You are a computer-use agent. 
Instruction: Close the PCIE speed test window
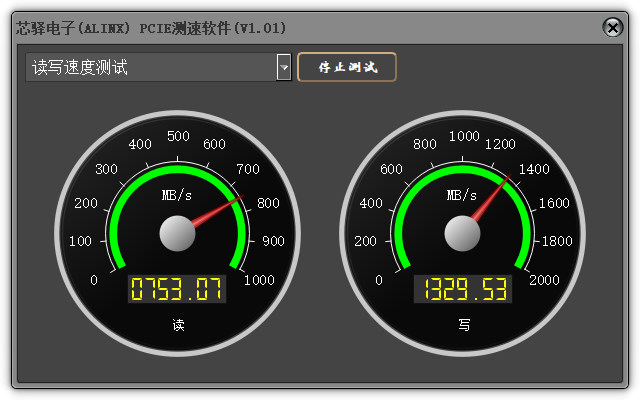[x=612, y=28]
